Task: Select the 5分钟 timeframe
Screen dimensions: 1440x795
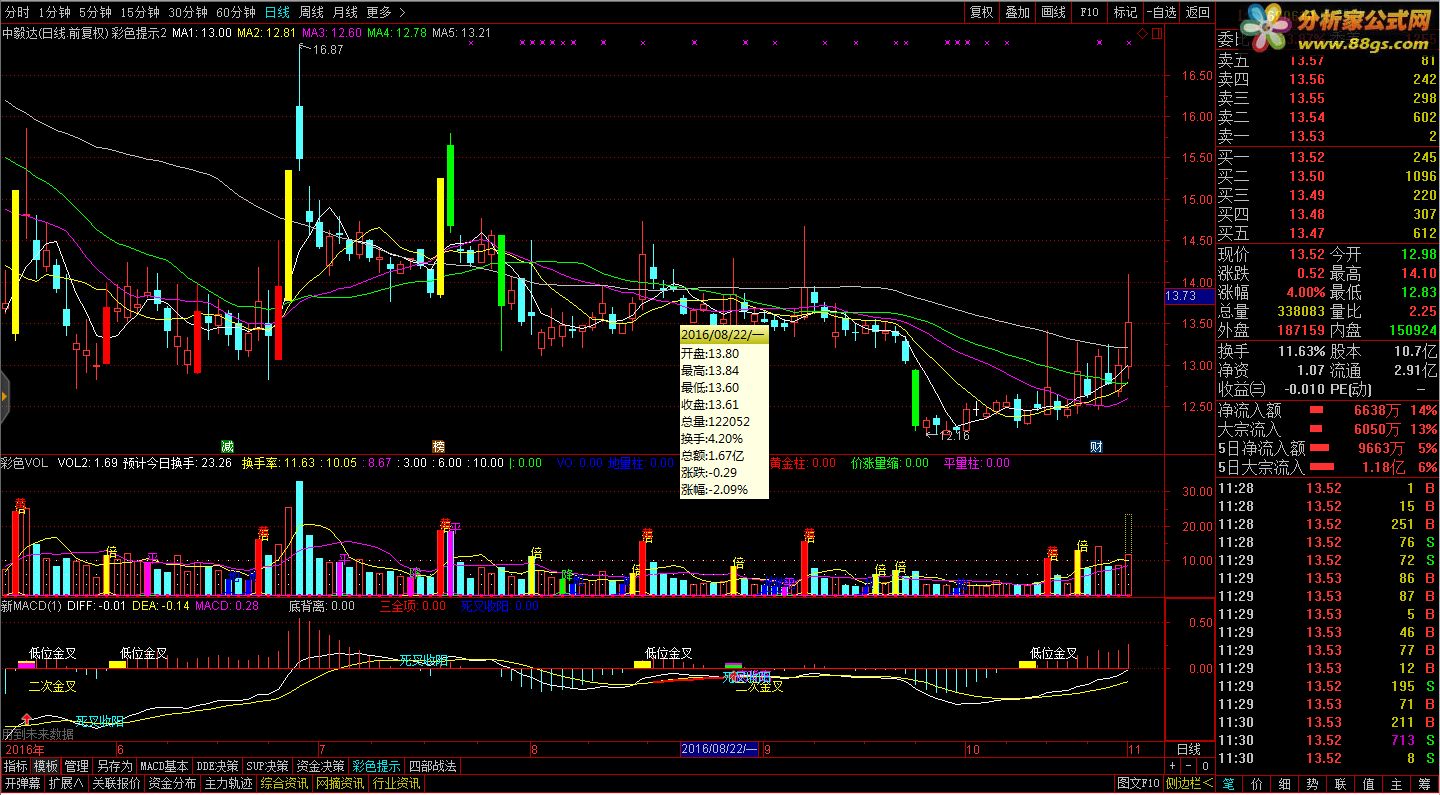Action: [95, 13]
